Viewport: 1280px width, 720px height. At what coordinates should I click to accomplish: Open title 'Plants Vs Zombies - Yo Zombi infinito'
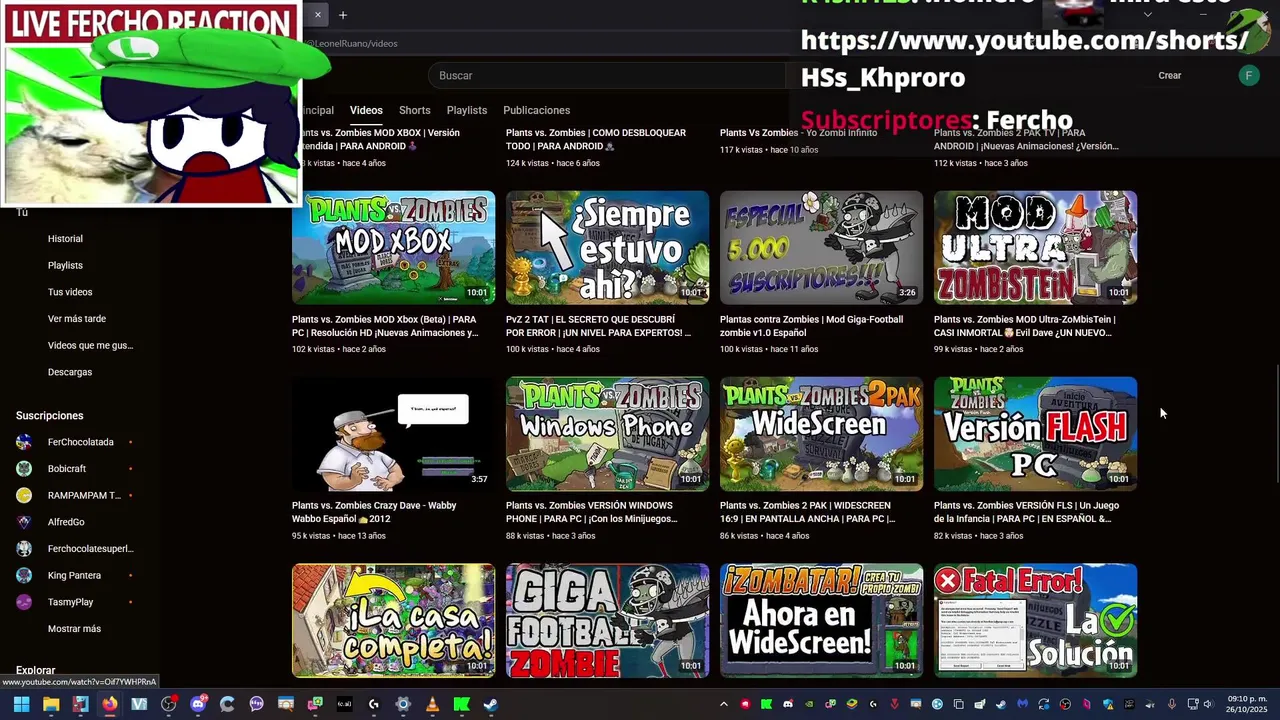click(798, 132)
